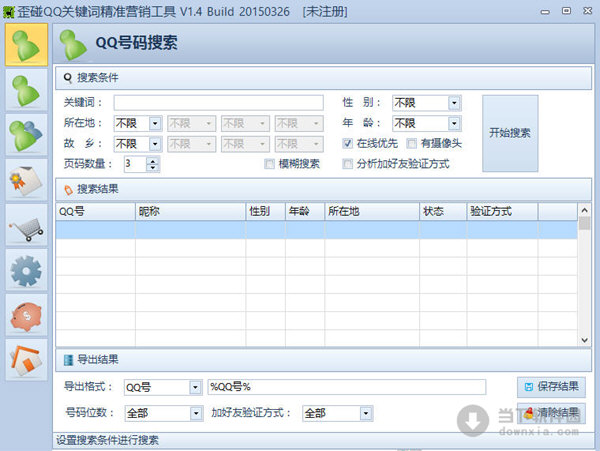Minimize the application window
The image size is (600, 451).
[545, 12]
